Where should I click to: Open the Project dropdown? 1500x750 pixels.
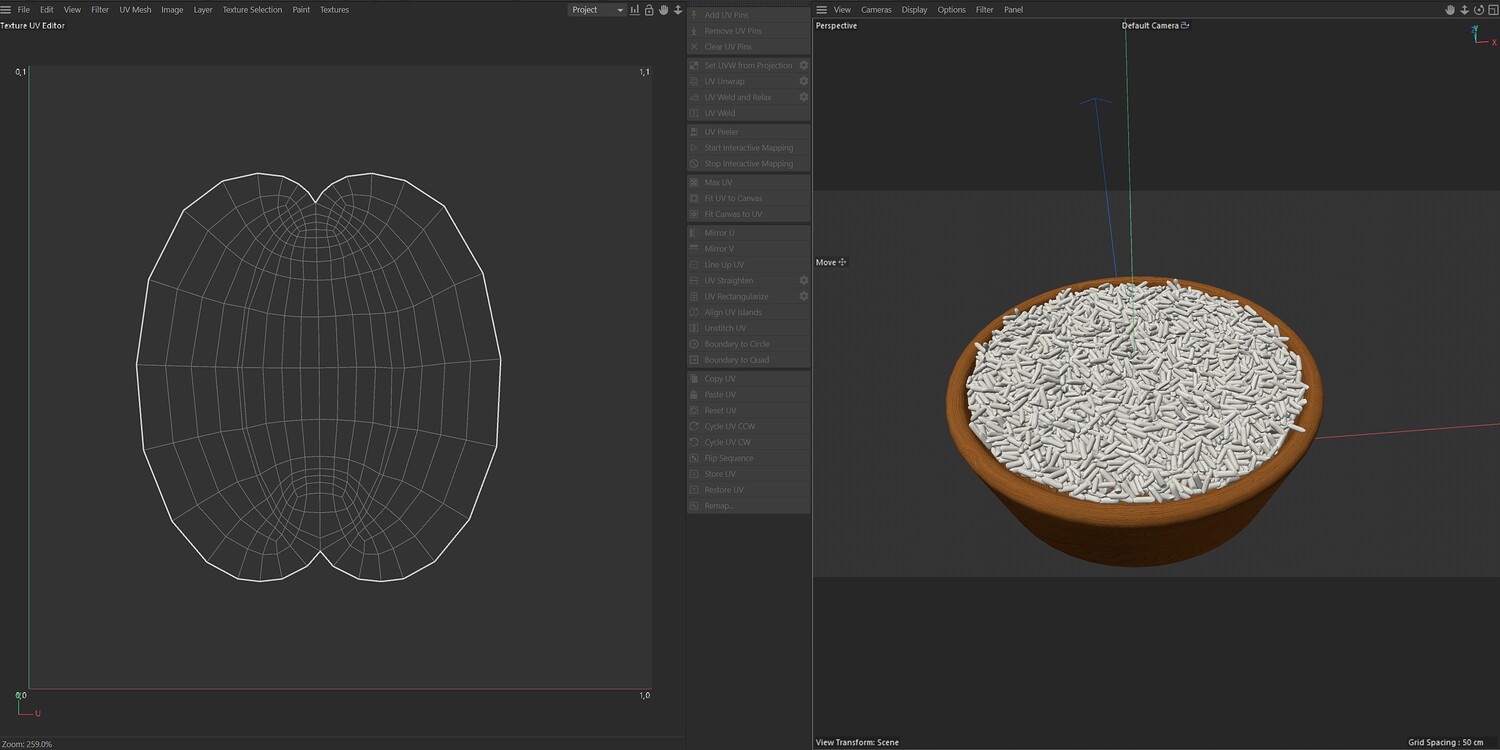[597, 10]
